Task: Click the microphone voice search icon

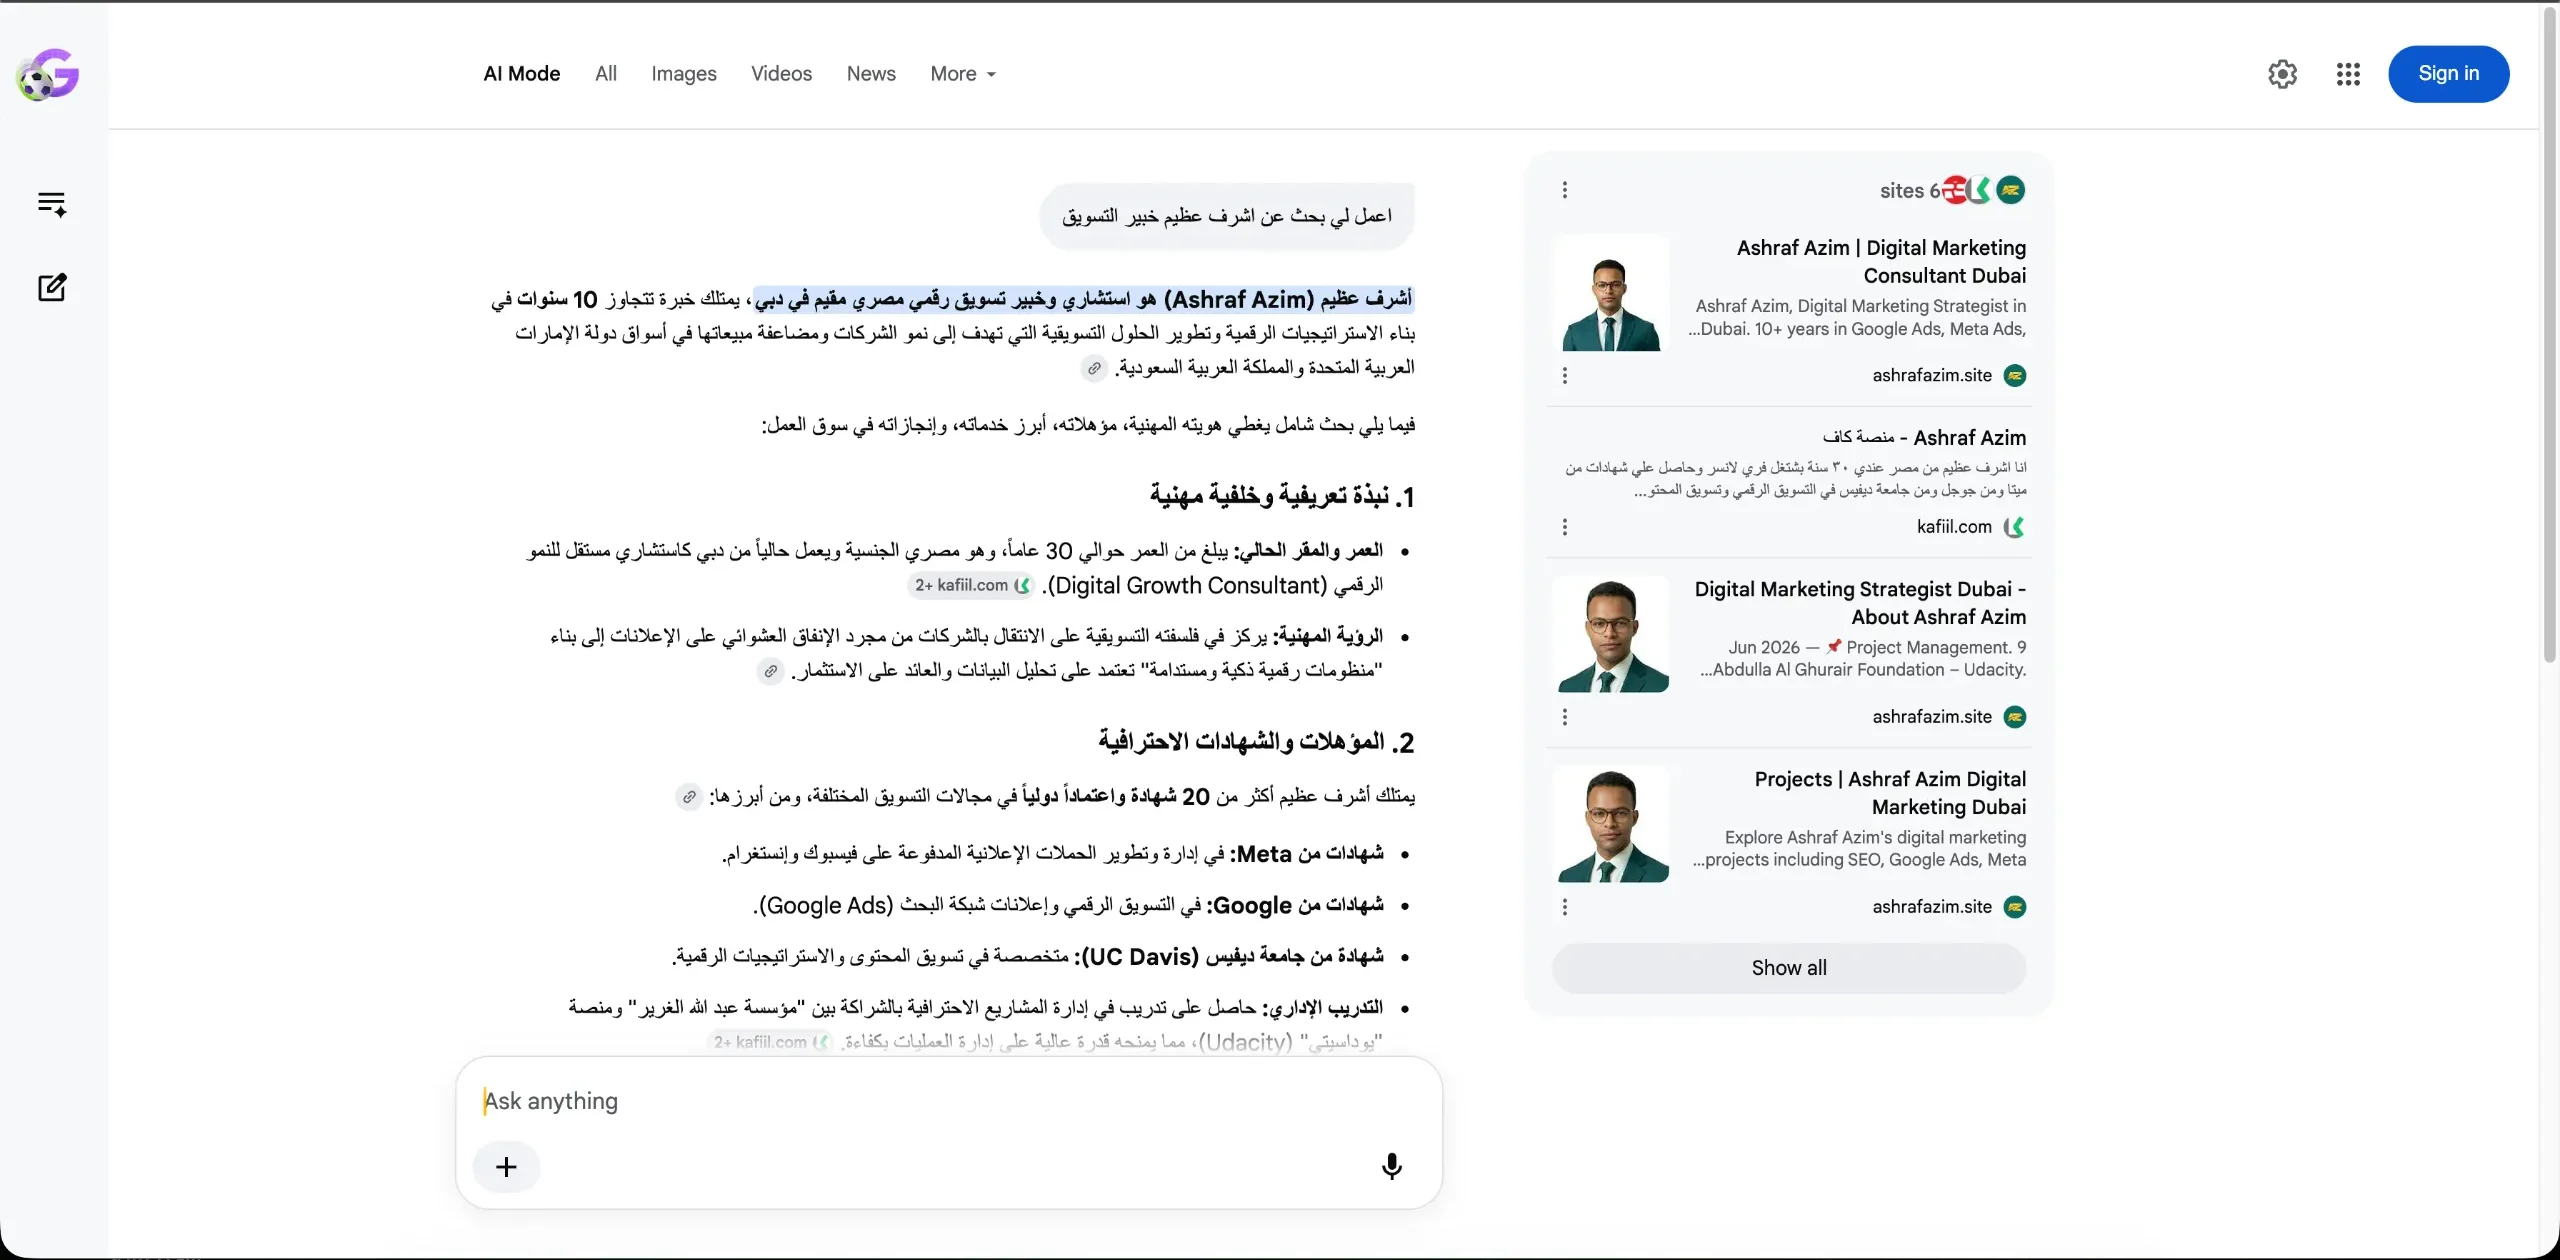Action: (x=1391, y=1166)
